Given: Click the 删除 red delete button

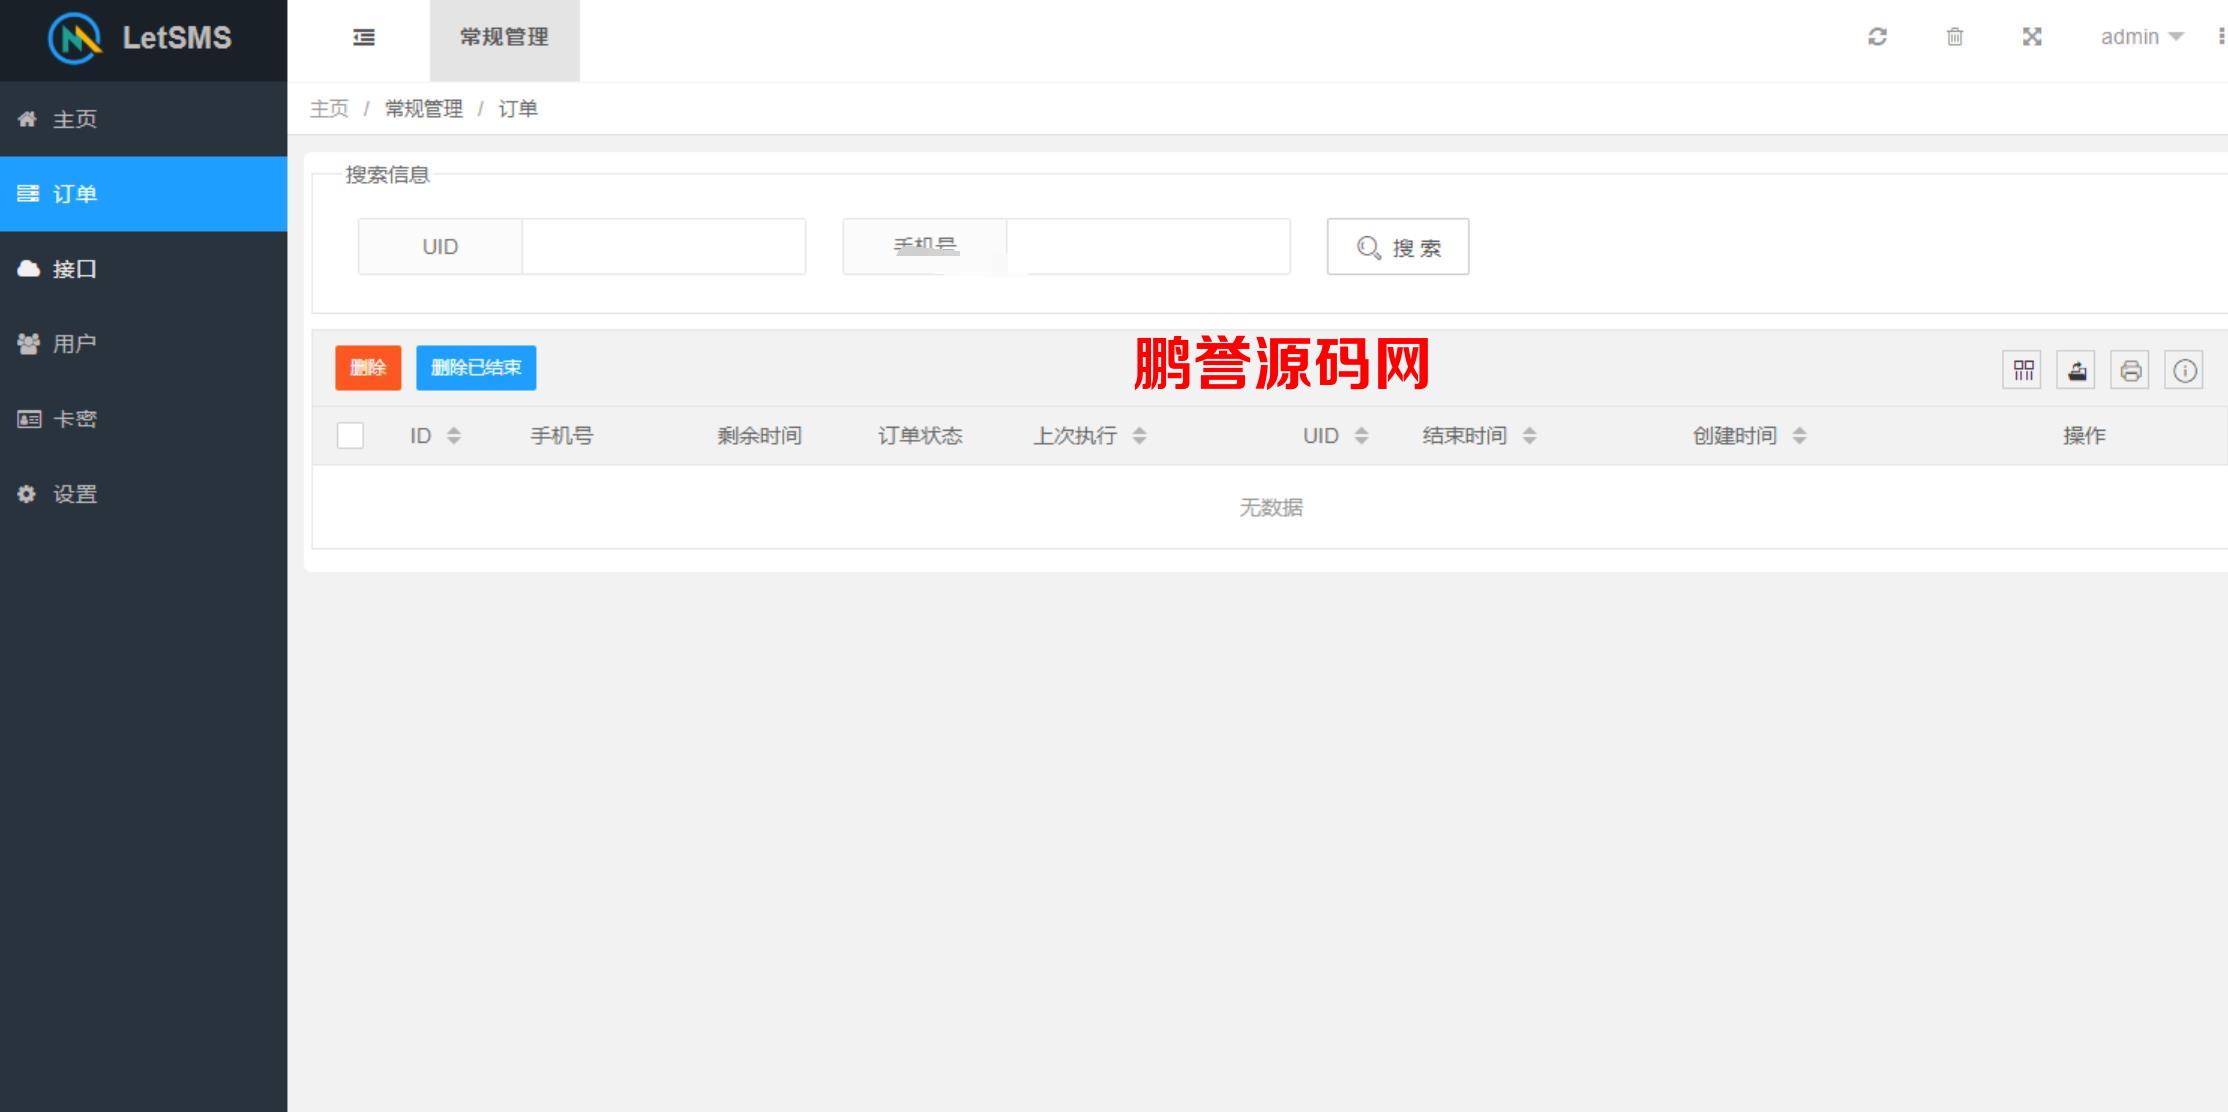Looking at the screenshot, I should [367, 368].
